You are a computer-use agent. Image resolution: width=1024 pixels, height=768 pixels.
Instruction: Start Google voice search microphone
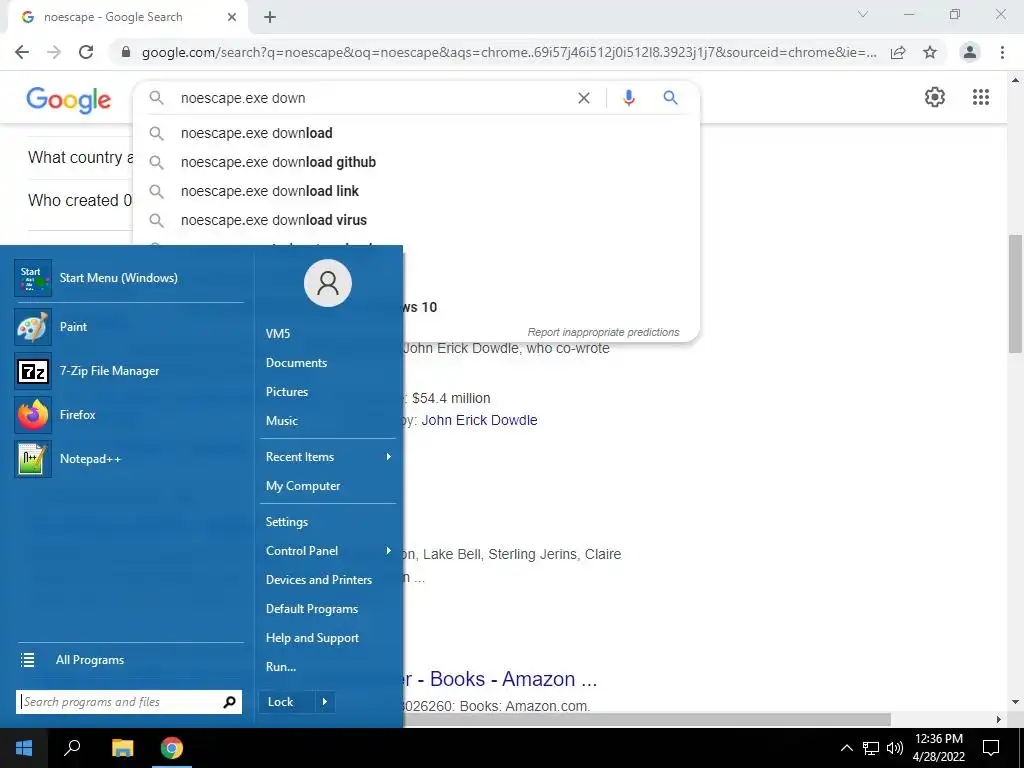pos(628,98)
